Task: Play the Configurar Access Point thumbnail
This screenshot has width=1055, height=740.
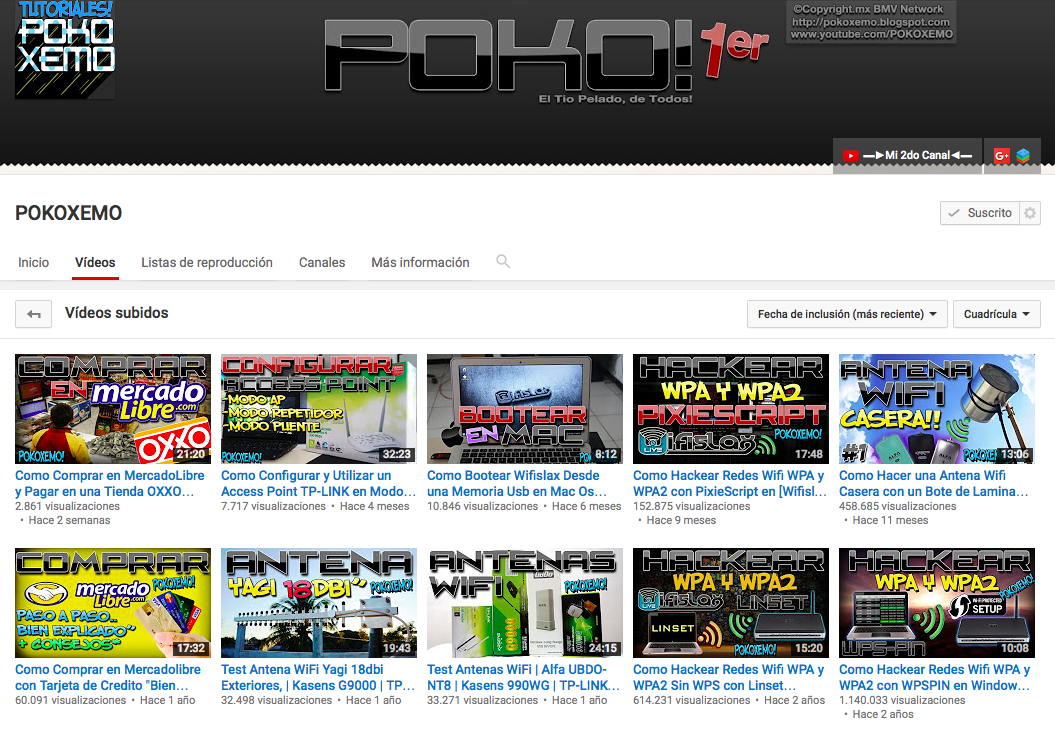Action: click(319, 409)
